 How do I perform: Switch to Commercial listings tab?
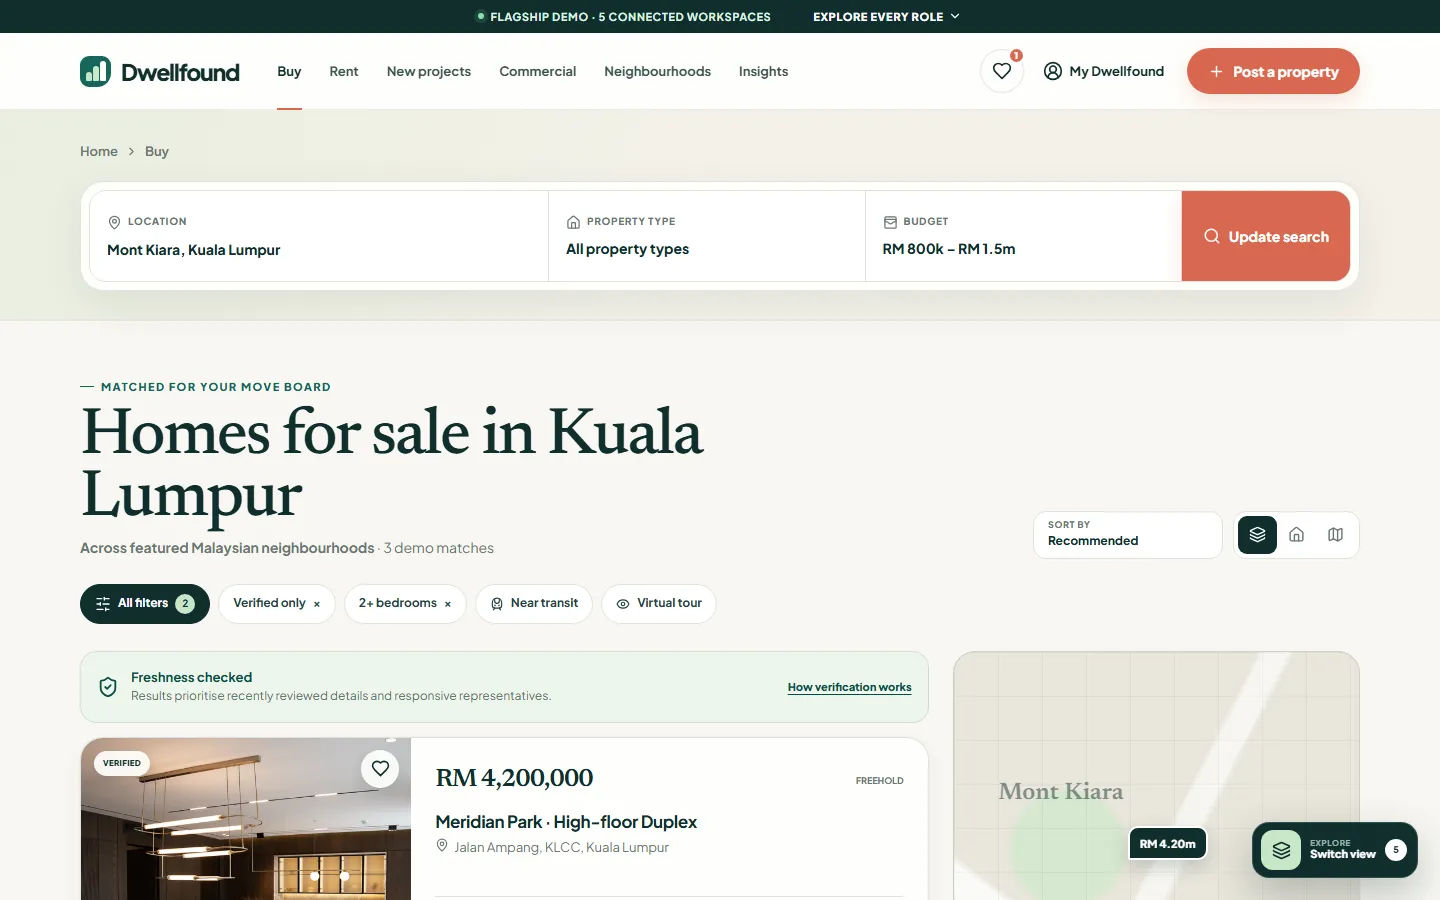(538, 71)
